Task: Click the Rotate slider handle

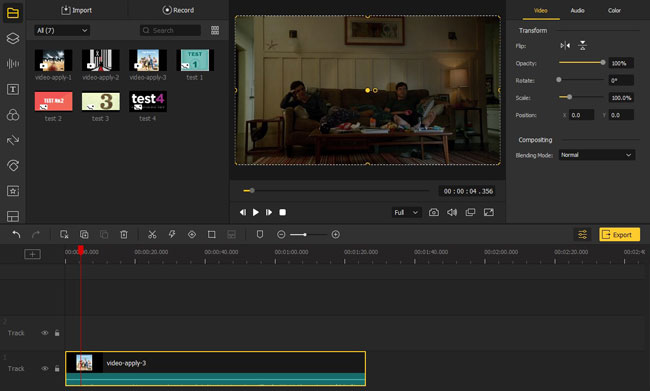Action: pyautogui.click(x=559, y=80)
